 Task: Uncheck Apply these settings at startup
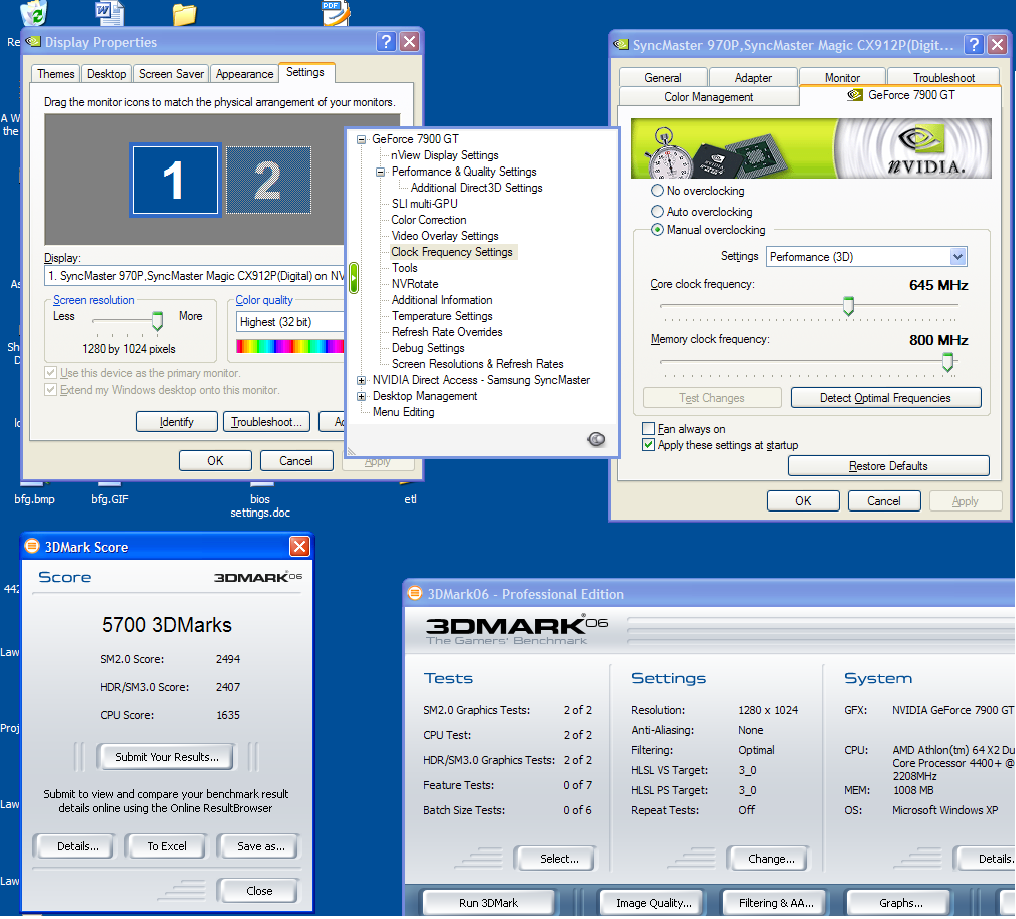coord(648,445)
